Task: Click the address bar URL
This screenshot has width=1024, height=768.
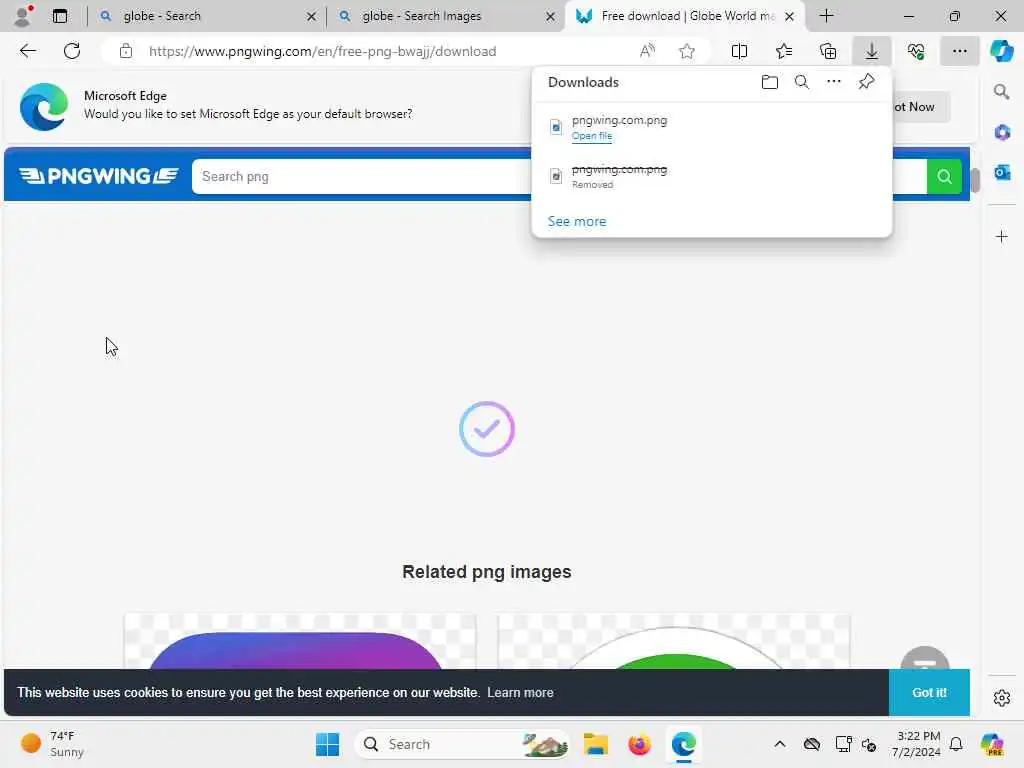Action: pos(323,51)
